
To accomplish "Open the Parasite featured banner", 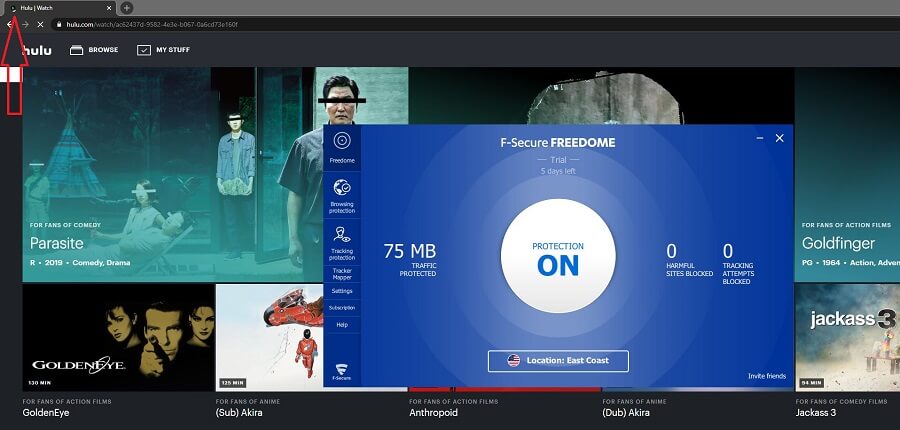I will click(x=172, y=175).
